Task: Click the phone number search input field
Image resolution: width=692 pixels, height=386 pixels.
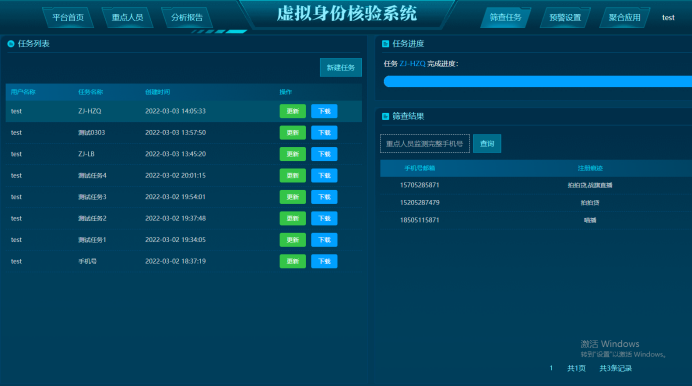Action: coord(425,143)
